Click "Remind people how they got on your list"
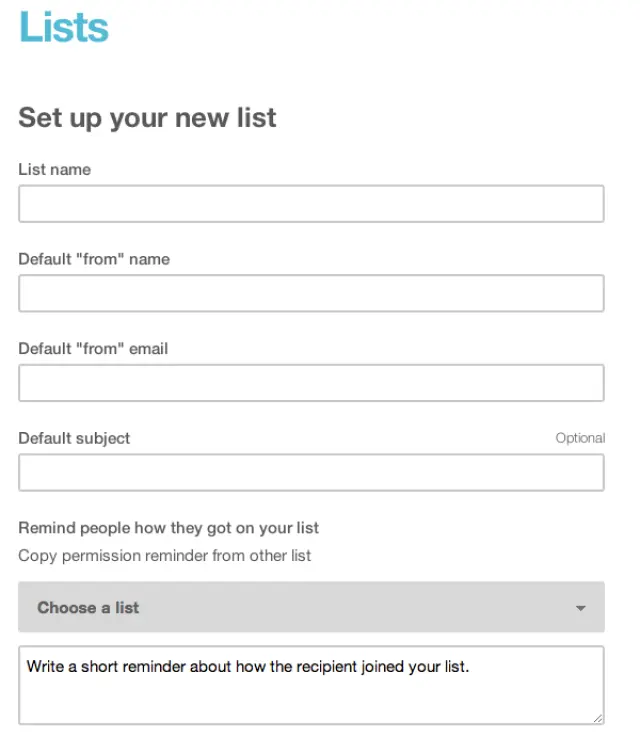Viewport: 640px width, 737px height. coord(168,527)
